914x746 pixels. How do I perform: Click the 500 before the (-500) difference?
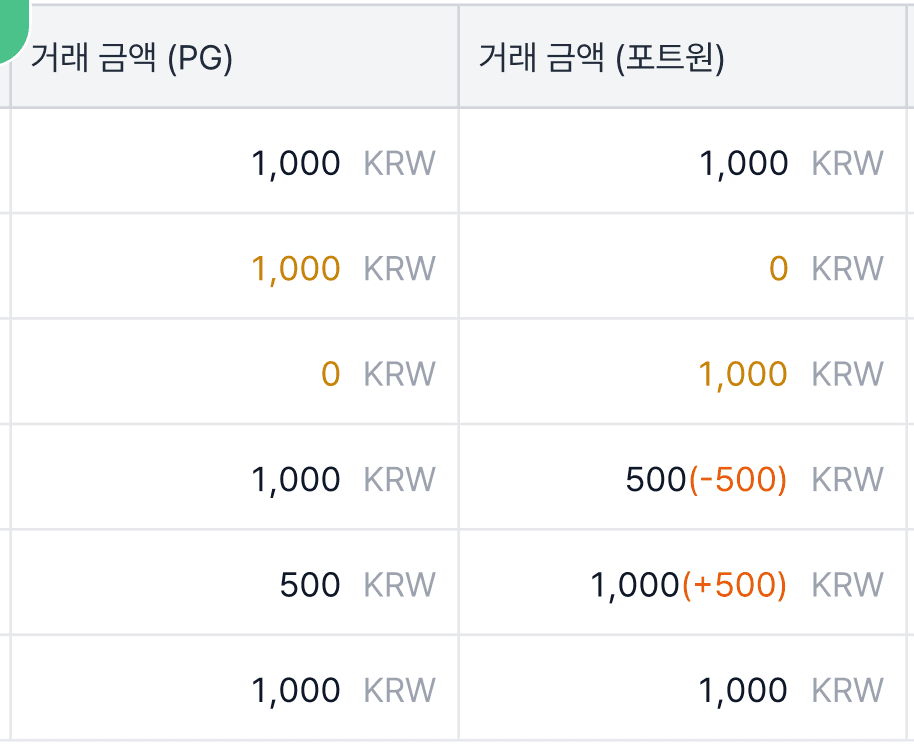656,480
